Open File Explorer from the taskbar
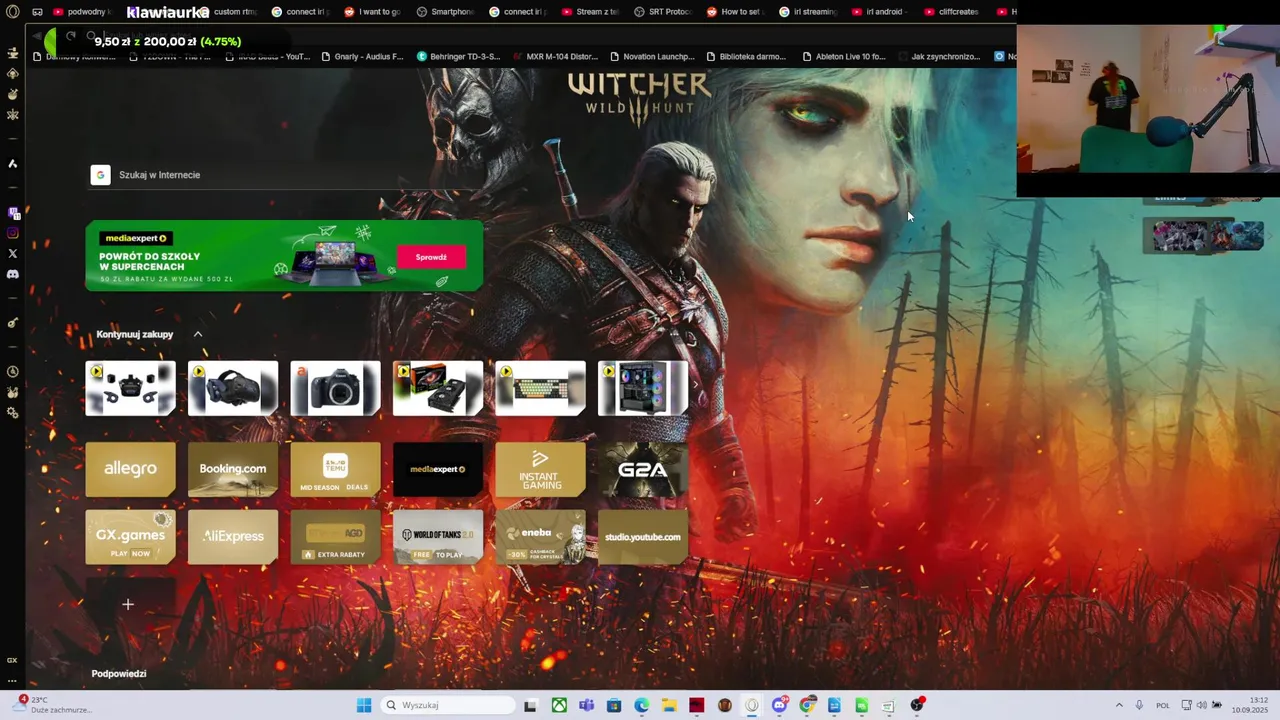The width and height of the screenshot is (1280, 720). (669, 705)
